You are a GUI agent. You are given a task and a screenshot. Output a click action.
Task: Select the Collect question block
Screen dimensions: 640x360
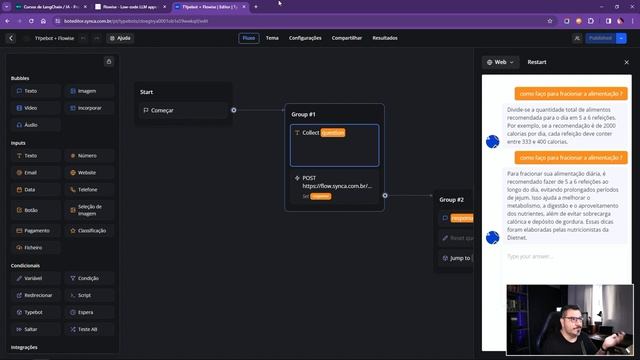coord(334,145)
